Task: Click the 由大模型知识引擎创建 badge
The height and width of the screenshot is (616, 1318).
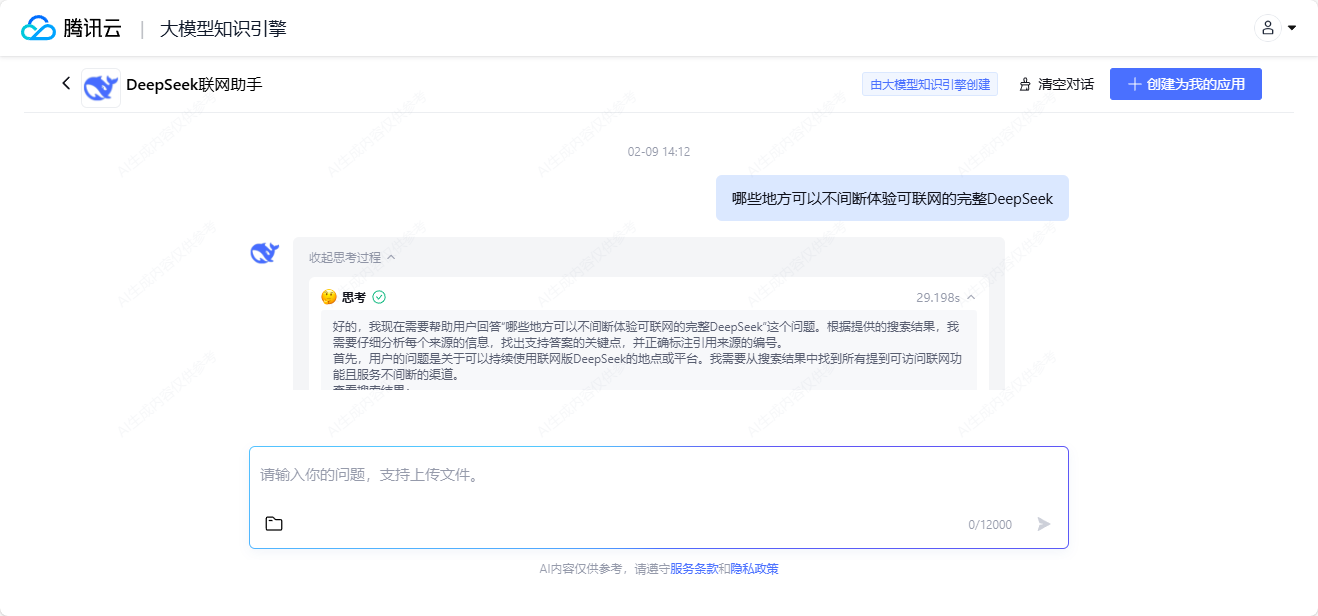Action: click(x=929, y=84)
